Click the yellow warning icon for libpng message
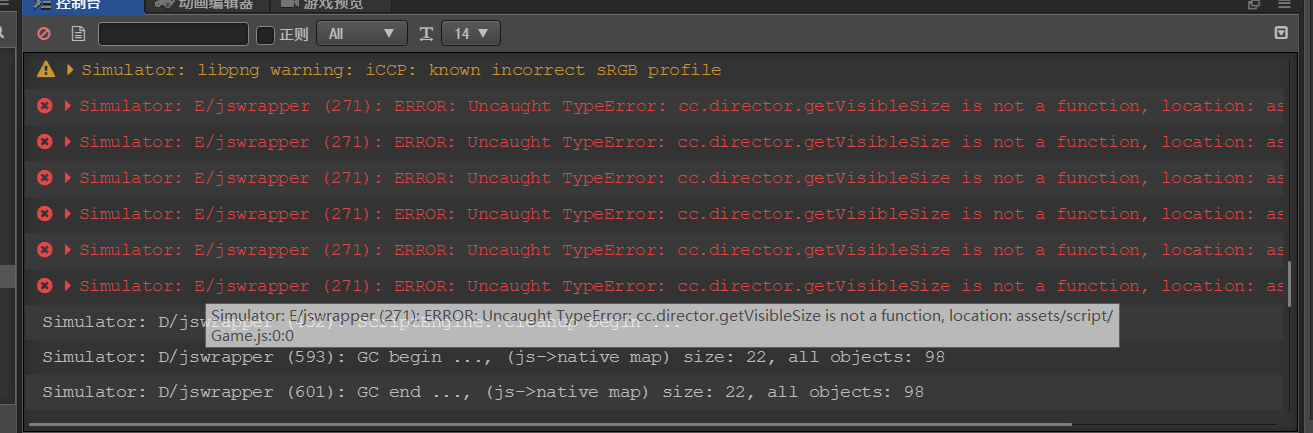 point(45,70)
